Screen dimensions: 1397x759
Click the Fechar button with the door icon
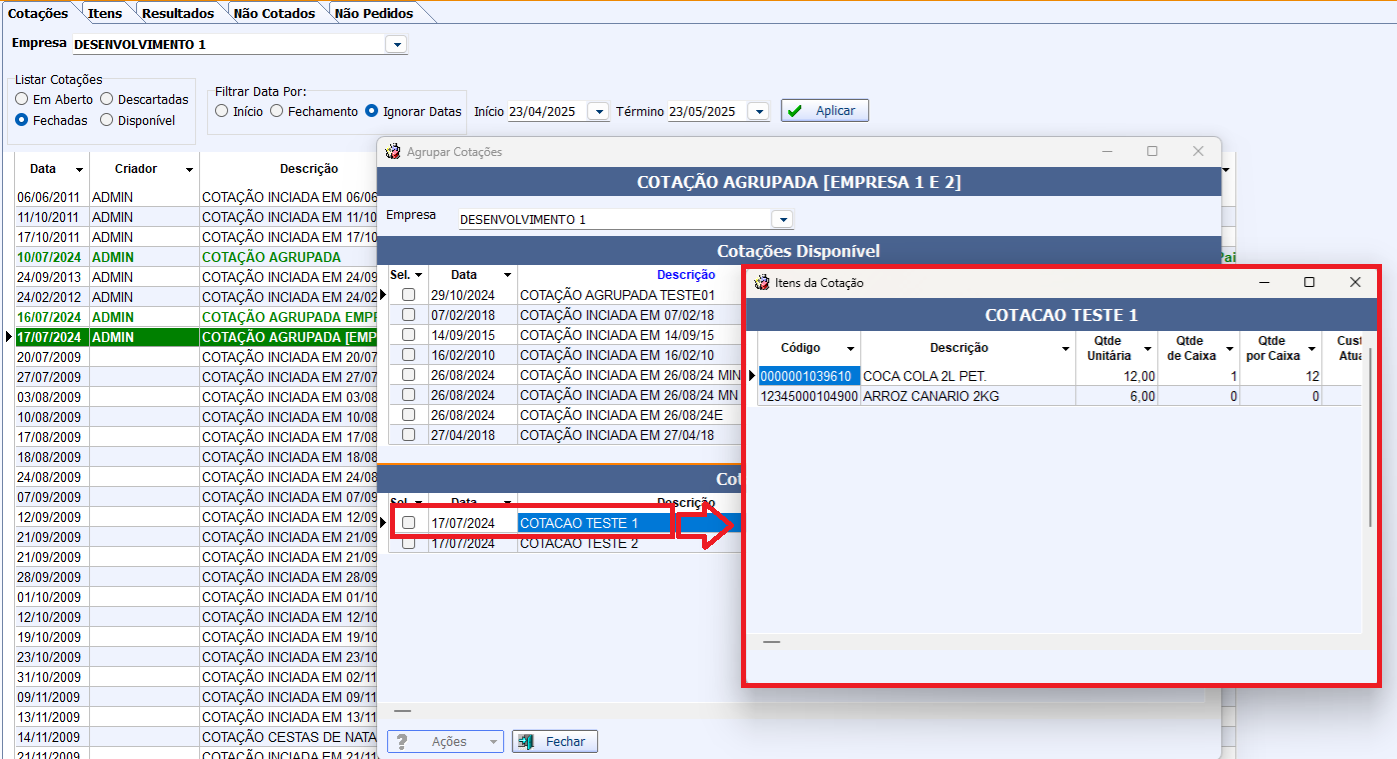[x=555, y=742]
